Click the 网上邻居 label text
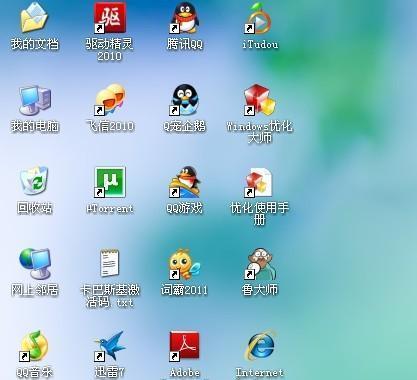The image size is (417, 380). point(35,290)
